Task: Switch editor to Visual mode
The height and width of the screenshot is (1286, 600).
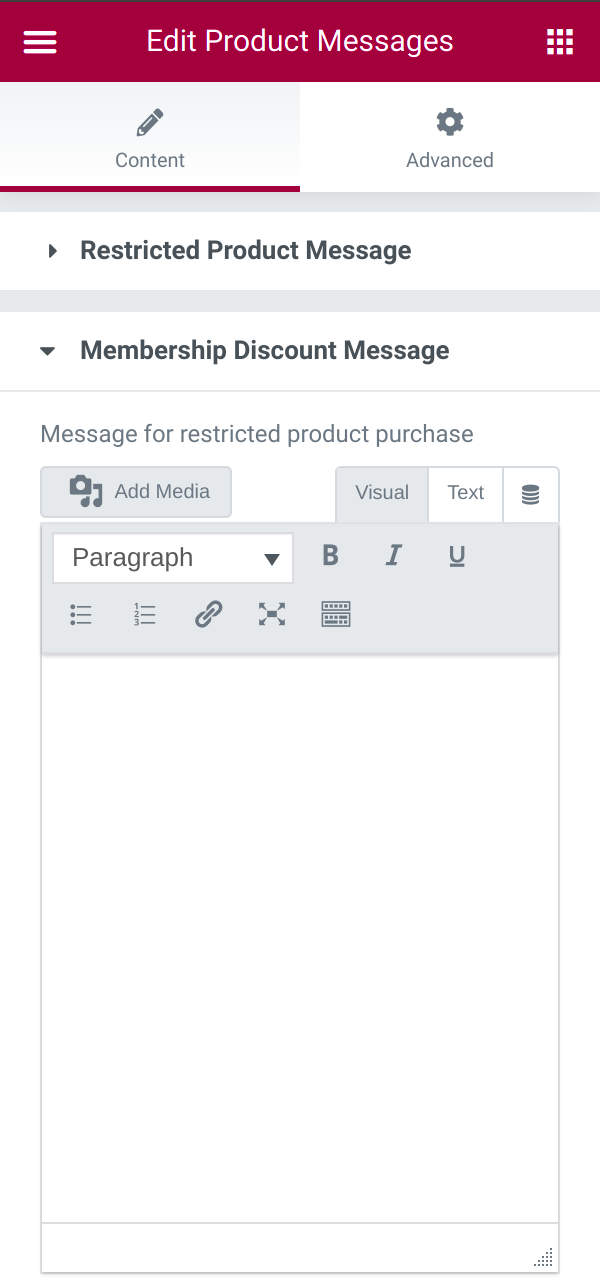Action: (382, 494)
